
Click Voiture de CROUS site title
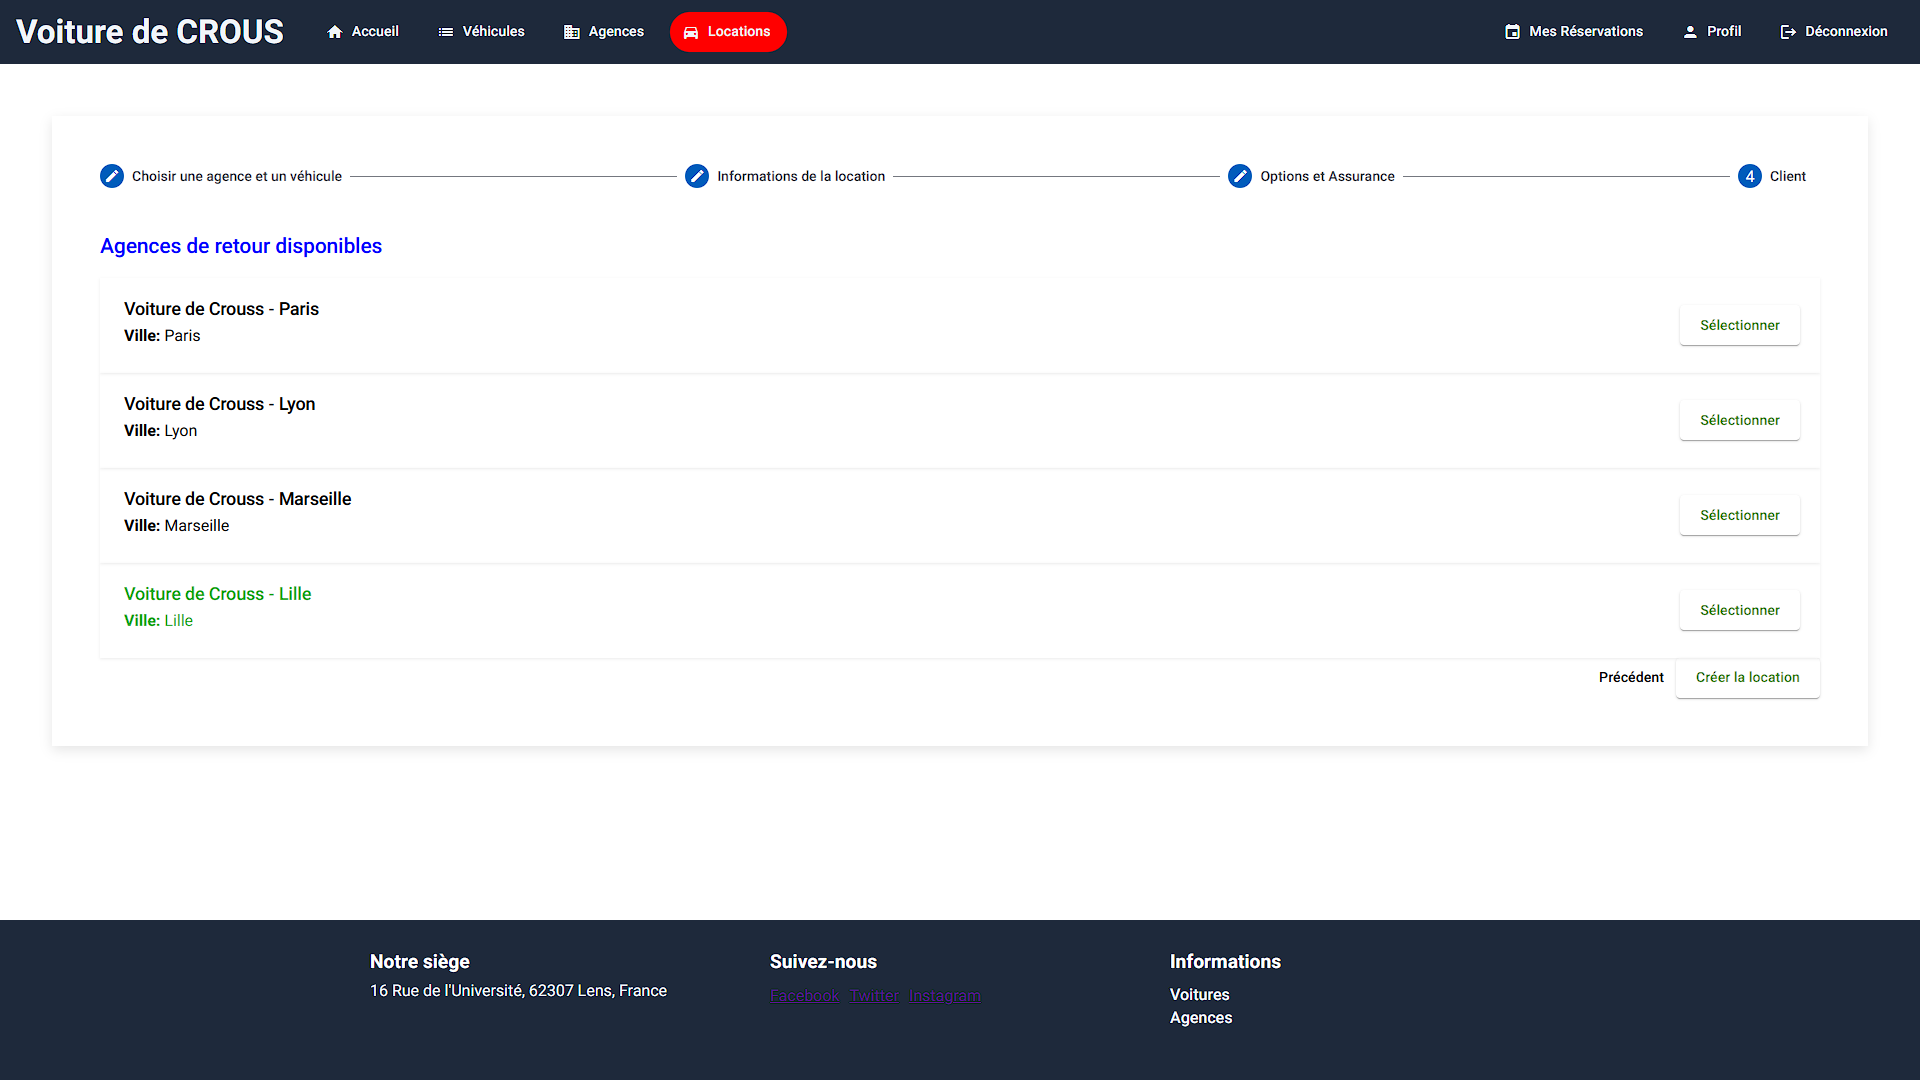(150, 32)
